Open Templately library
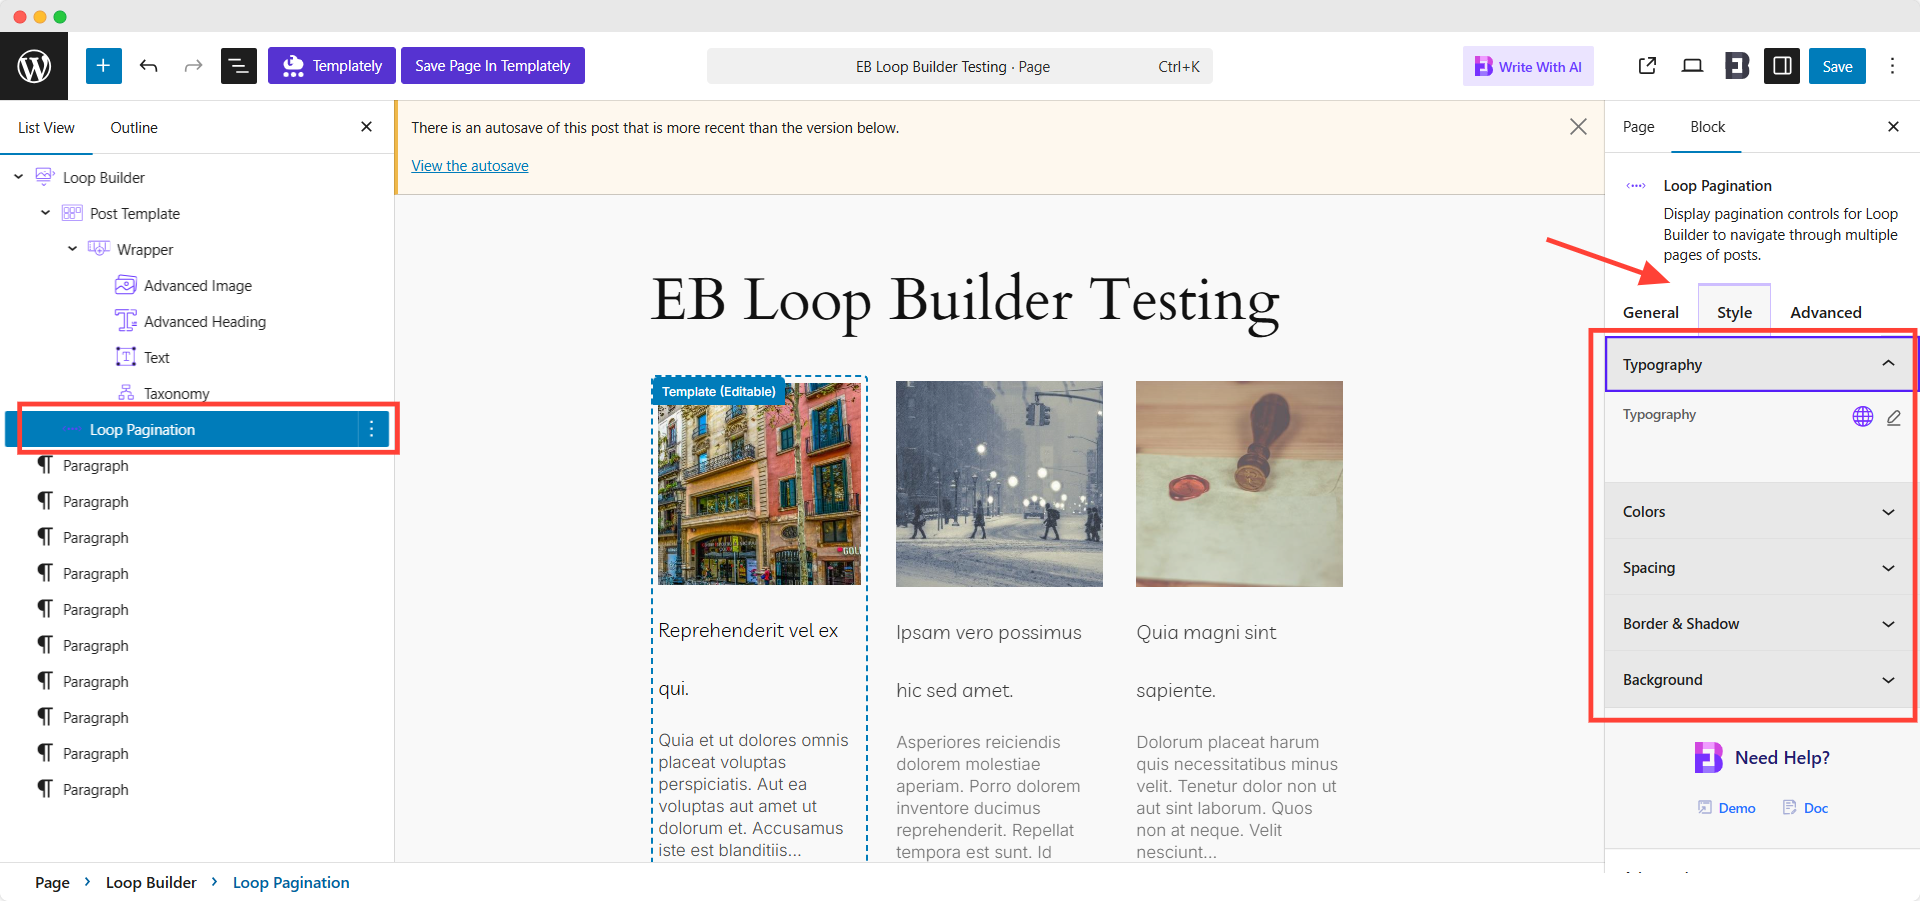This screenshot has width=1920, height=901. (x=332, y=66)
